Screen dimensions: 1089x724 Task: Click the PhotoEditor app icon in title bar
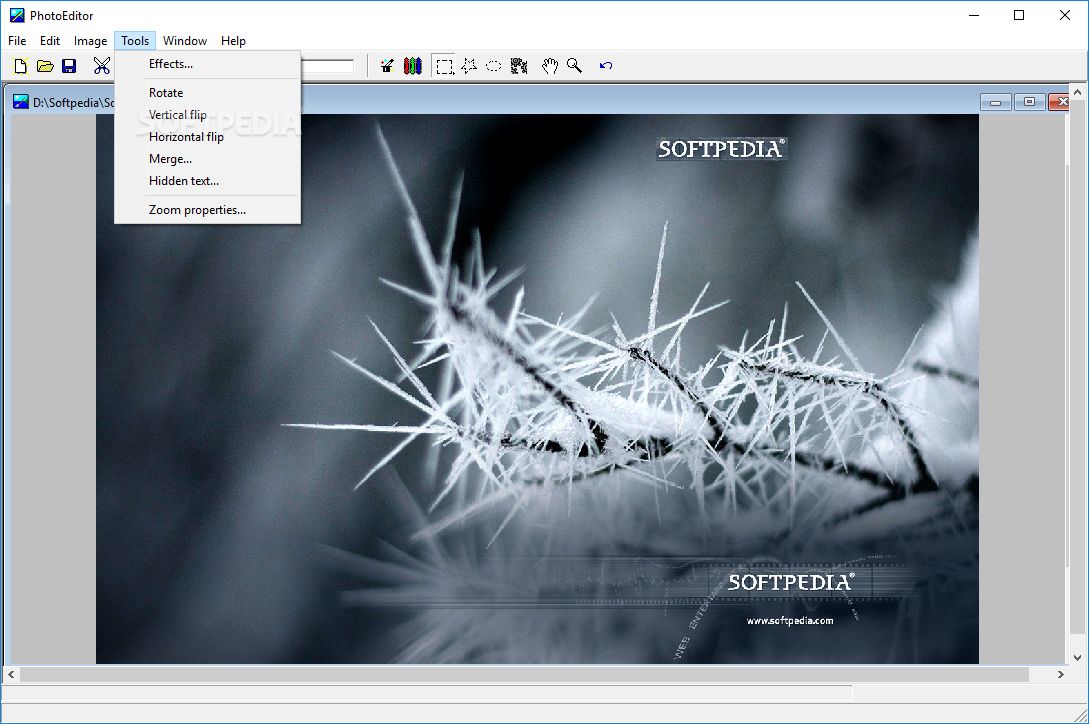tap(17, 15)
